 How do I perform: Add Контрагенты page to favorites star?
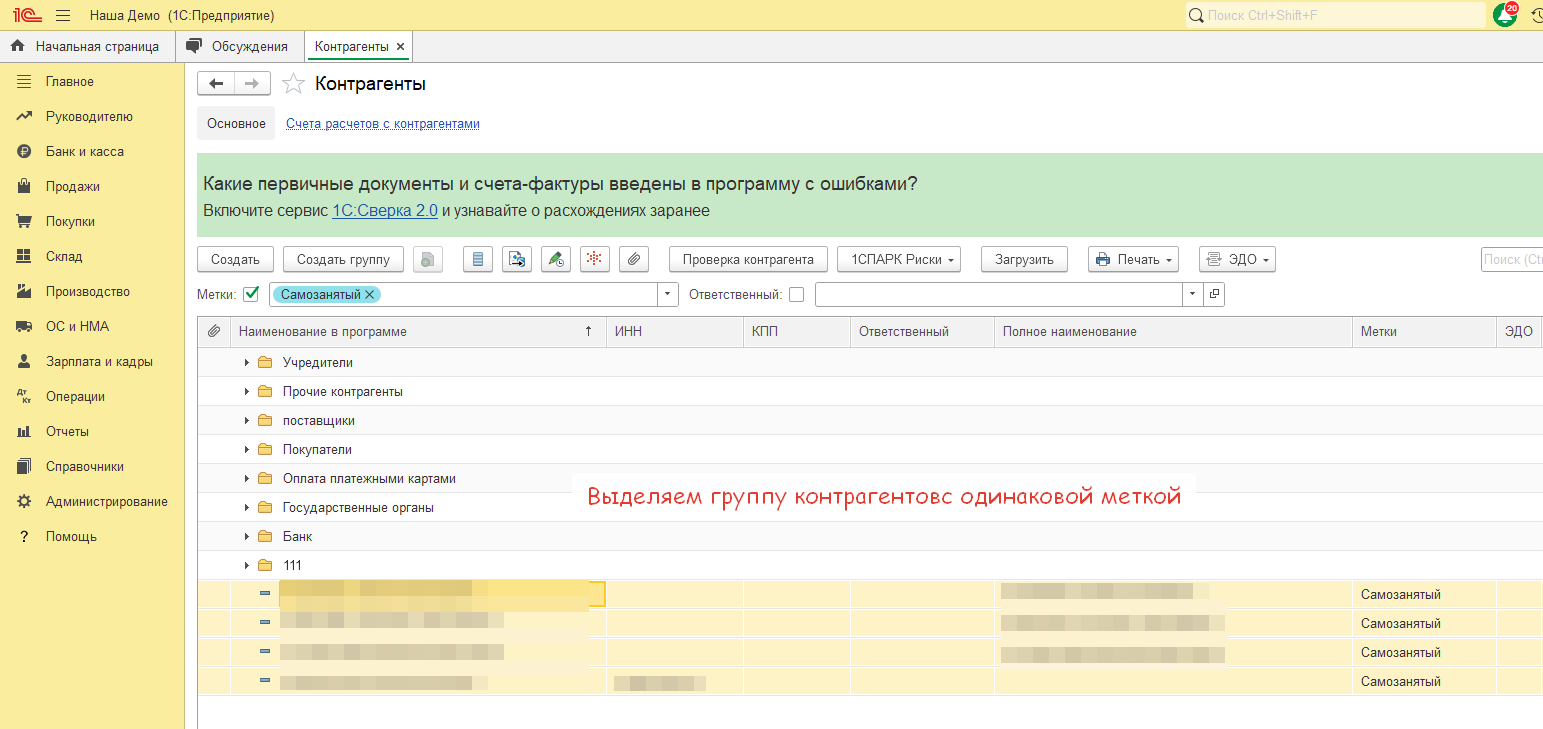(x=293, y=84)
